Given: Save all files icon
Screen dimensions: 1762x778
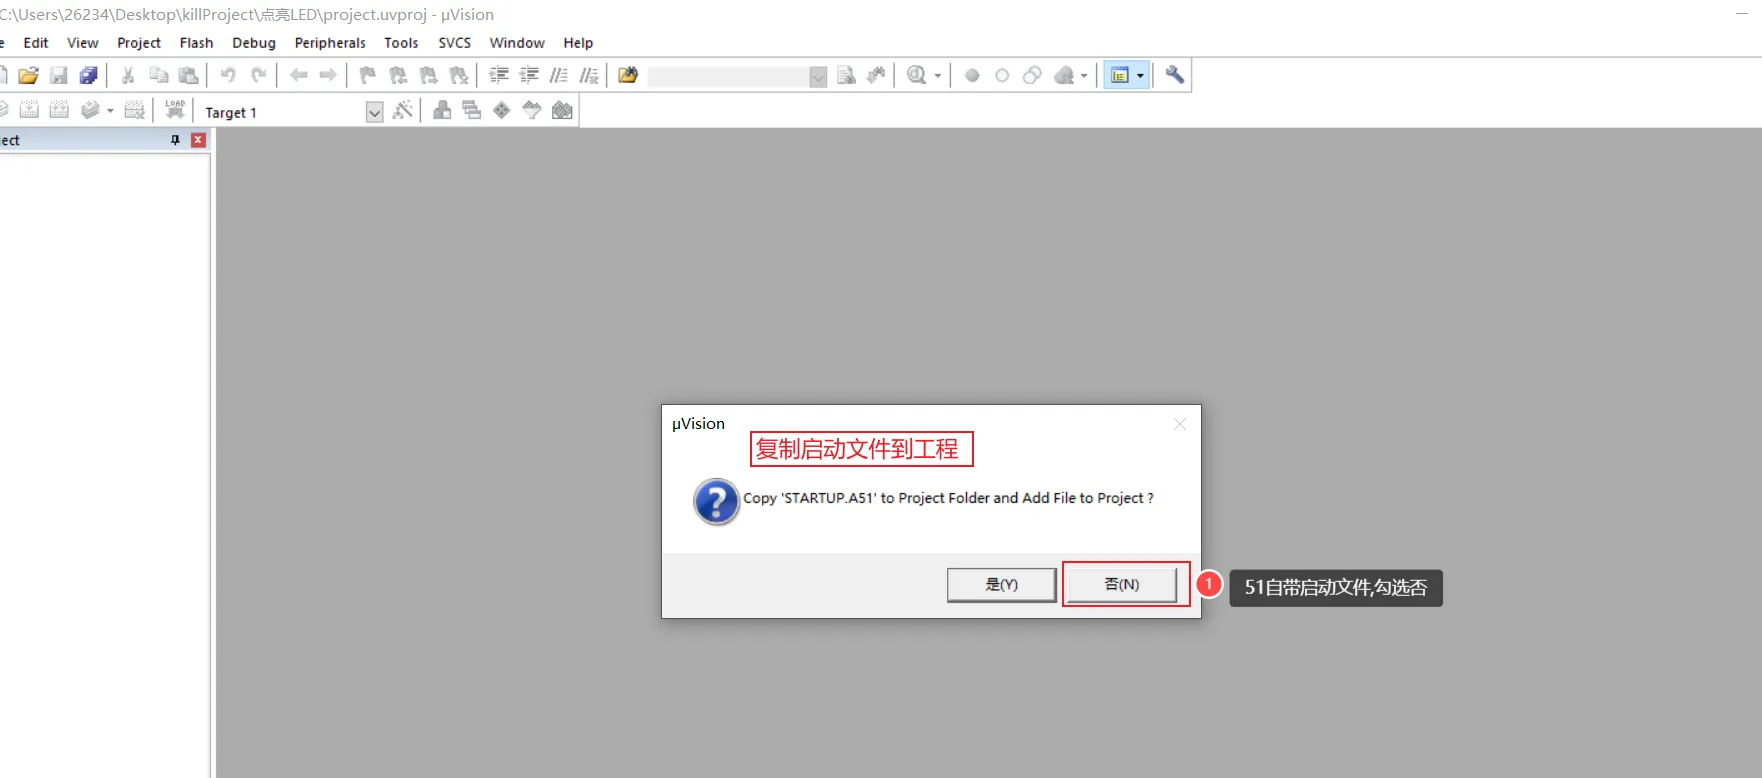Looking at the screenshot, I should tap(89, 75).
